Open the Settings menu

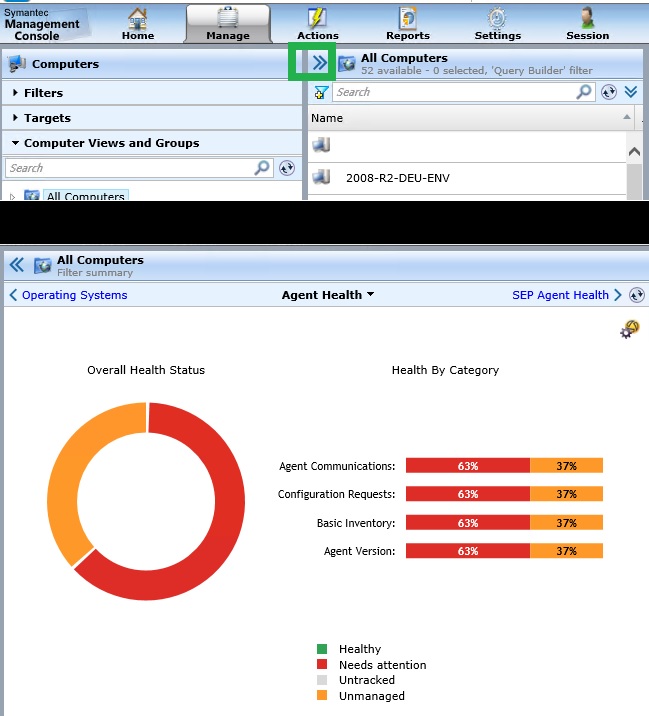497,24
